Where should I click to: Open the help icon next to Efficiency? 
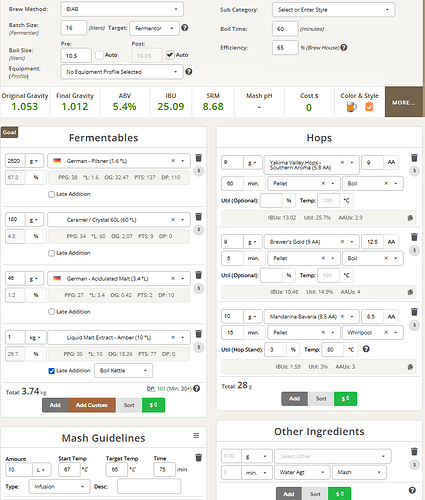[x=344, y=48]
